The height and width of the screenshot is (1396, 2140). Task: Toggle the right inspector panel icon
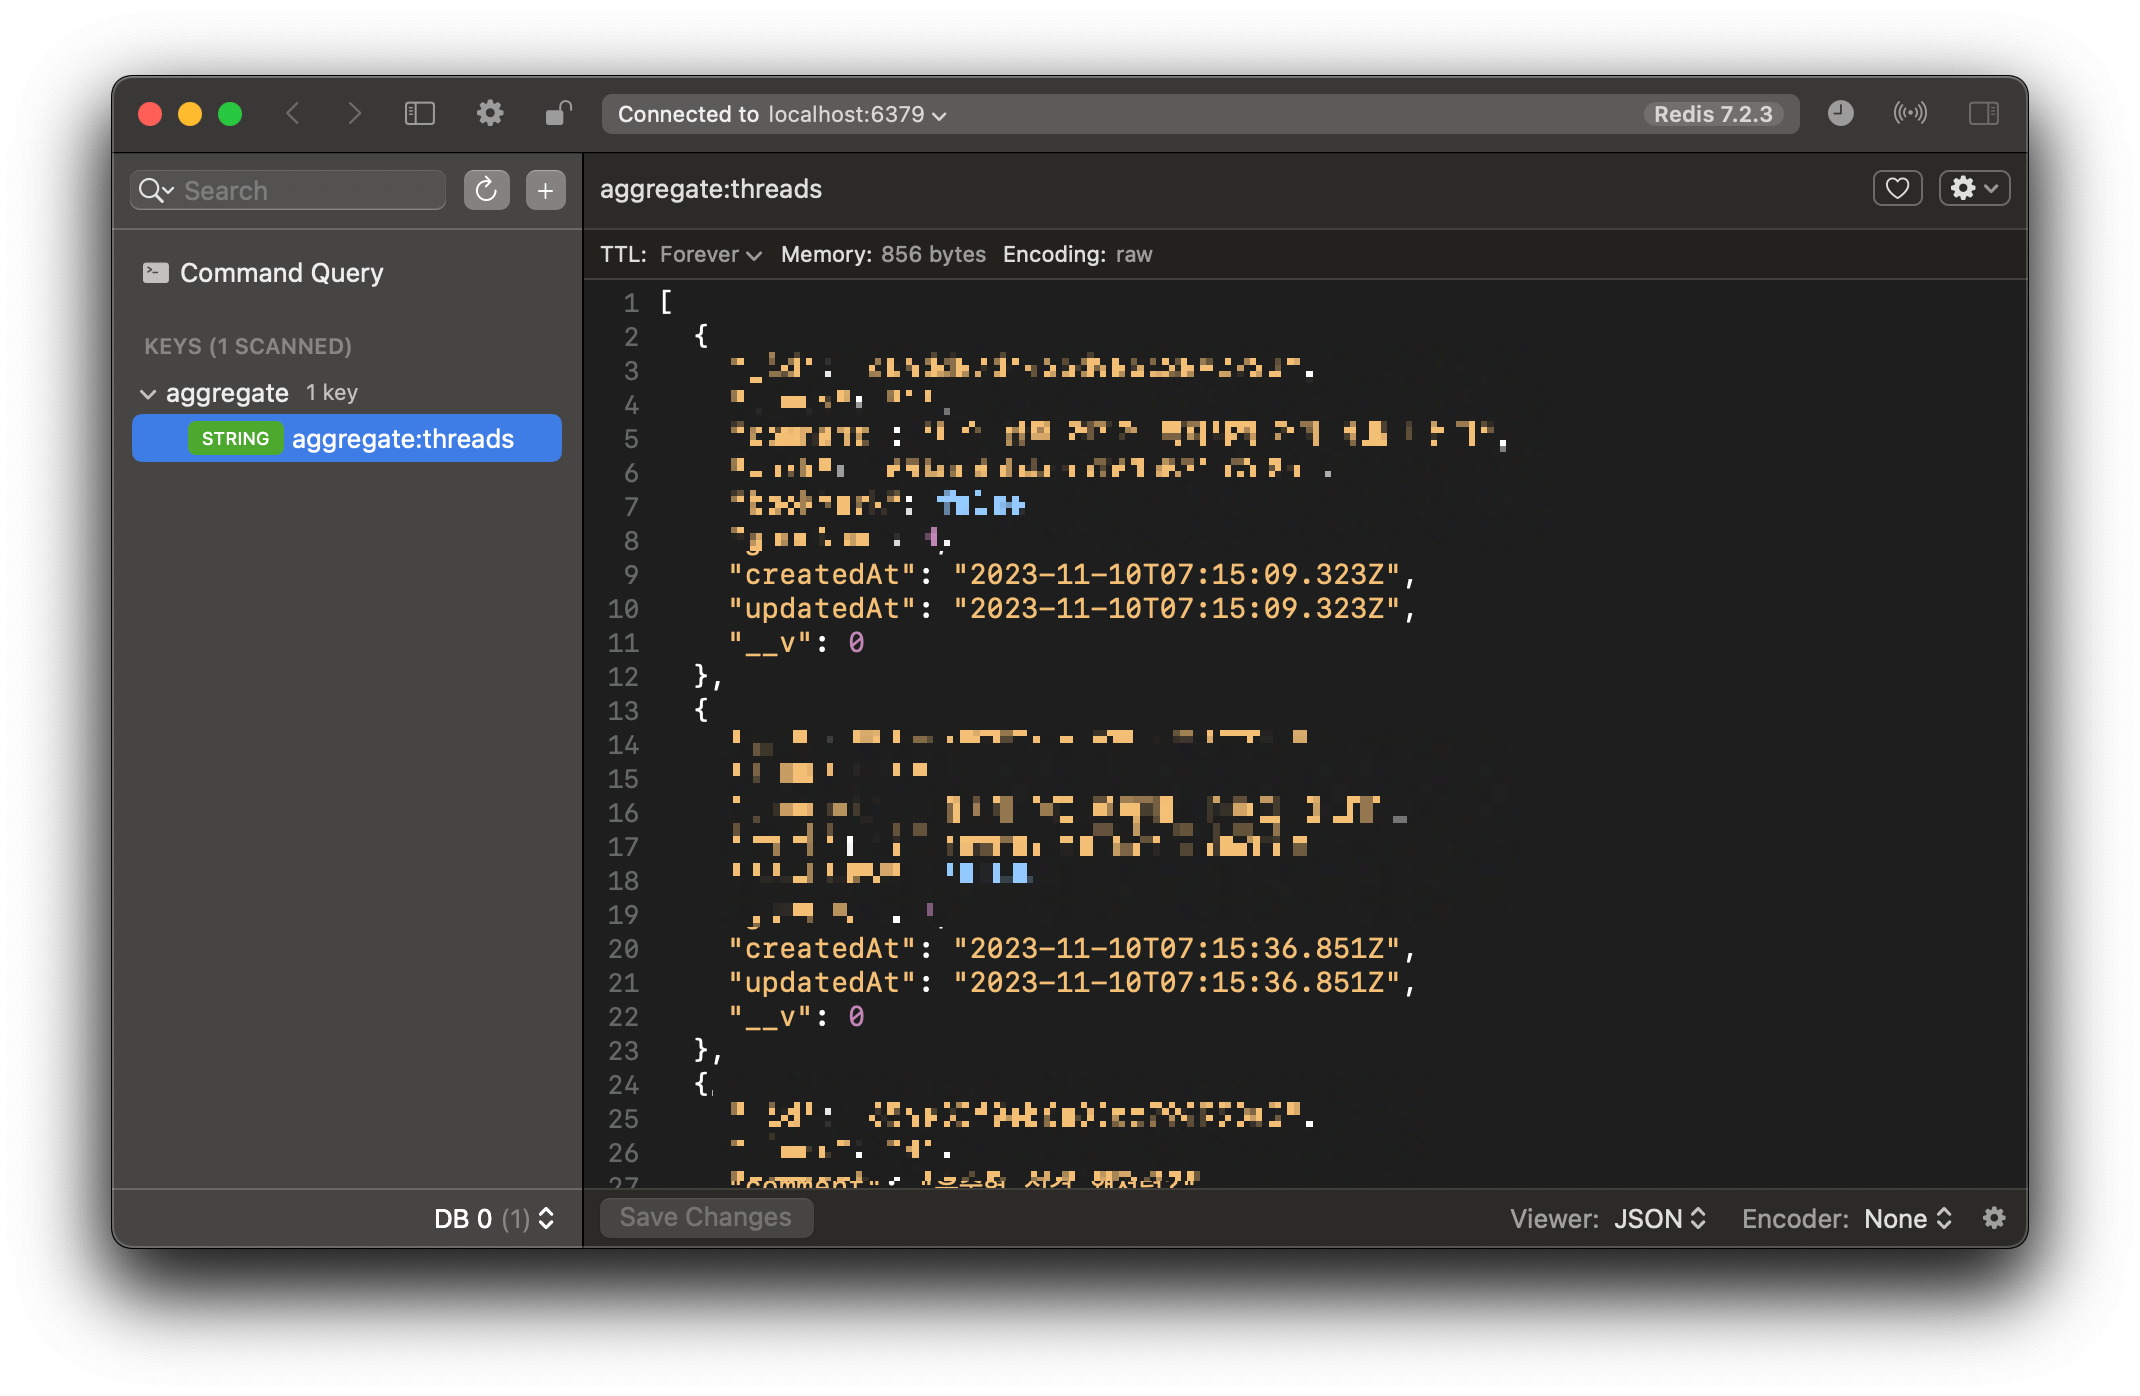[x=1983, y=114]
